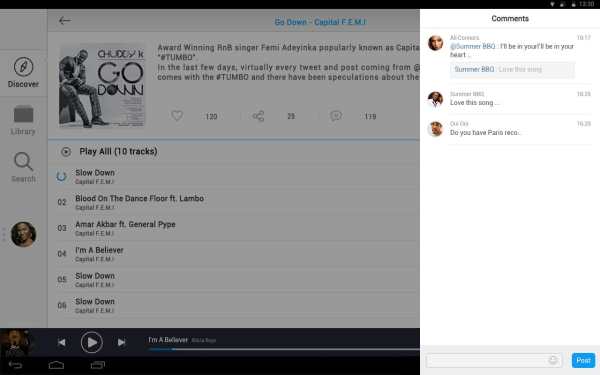
Task: Skip to next track in player
Action: click(x=121, y=342)
